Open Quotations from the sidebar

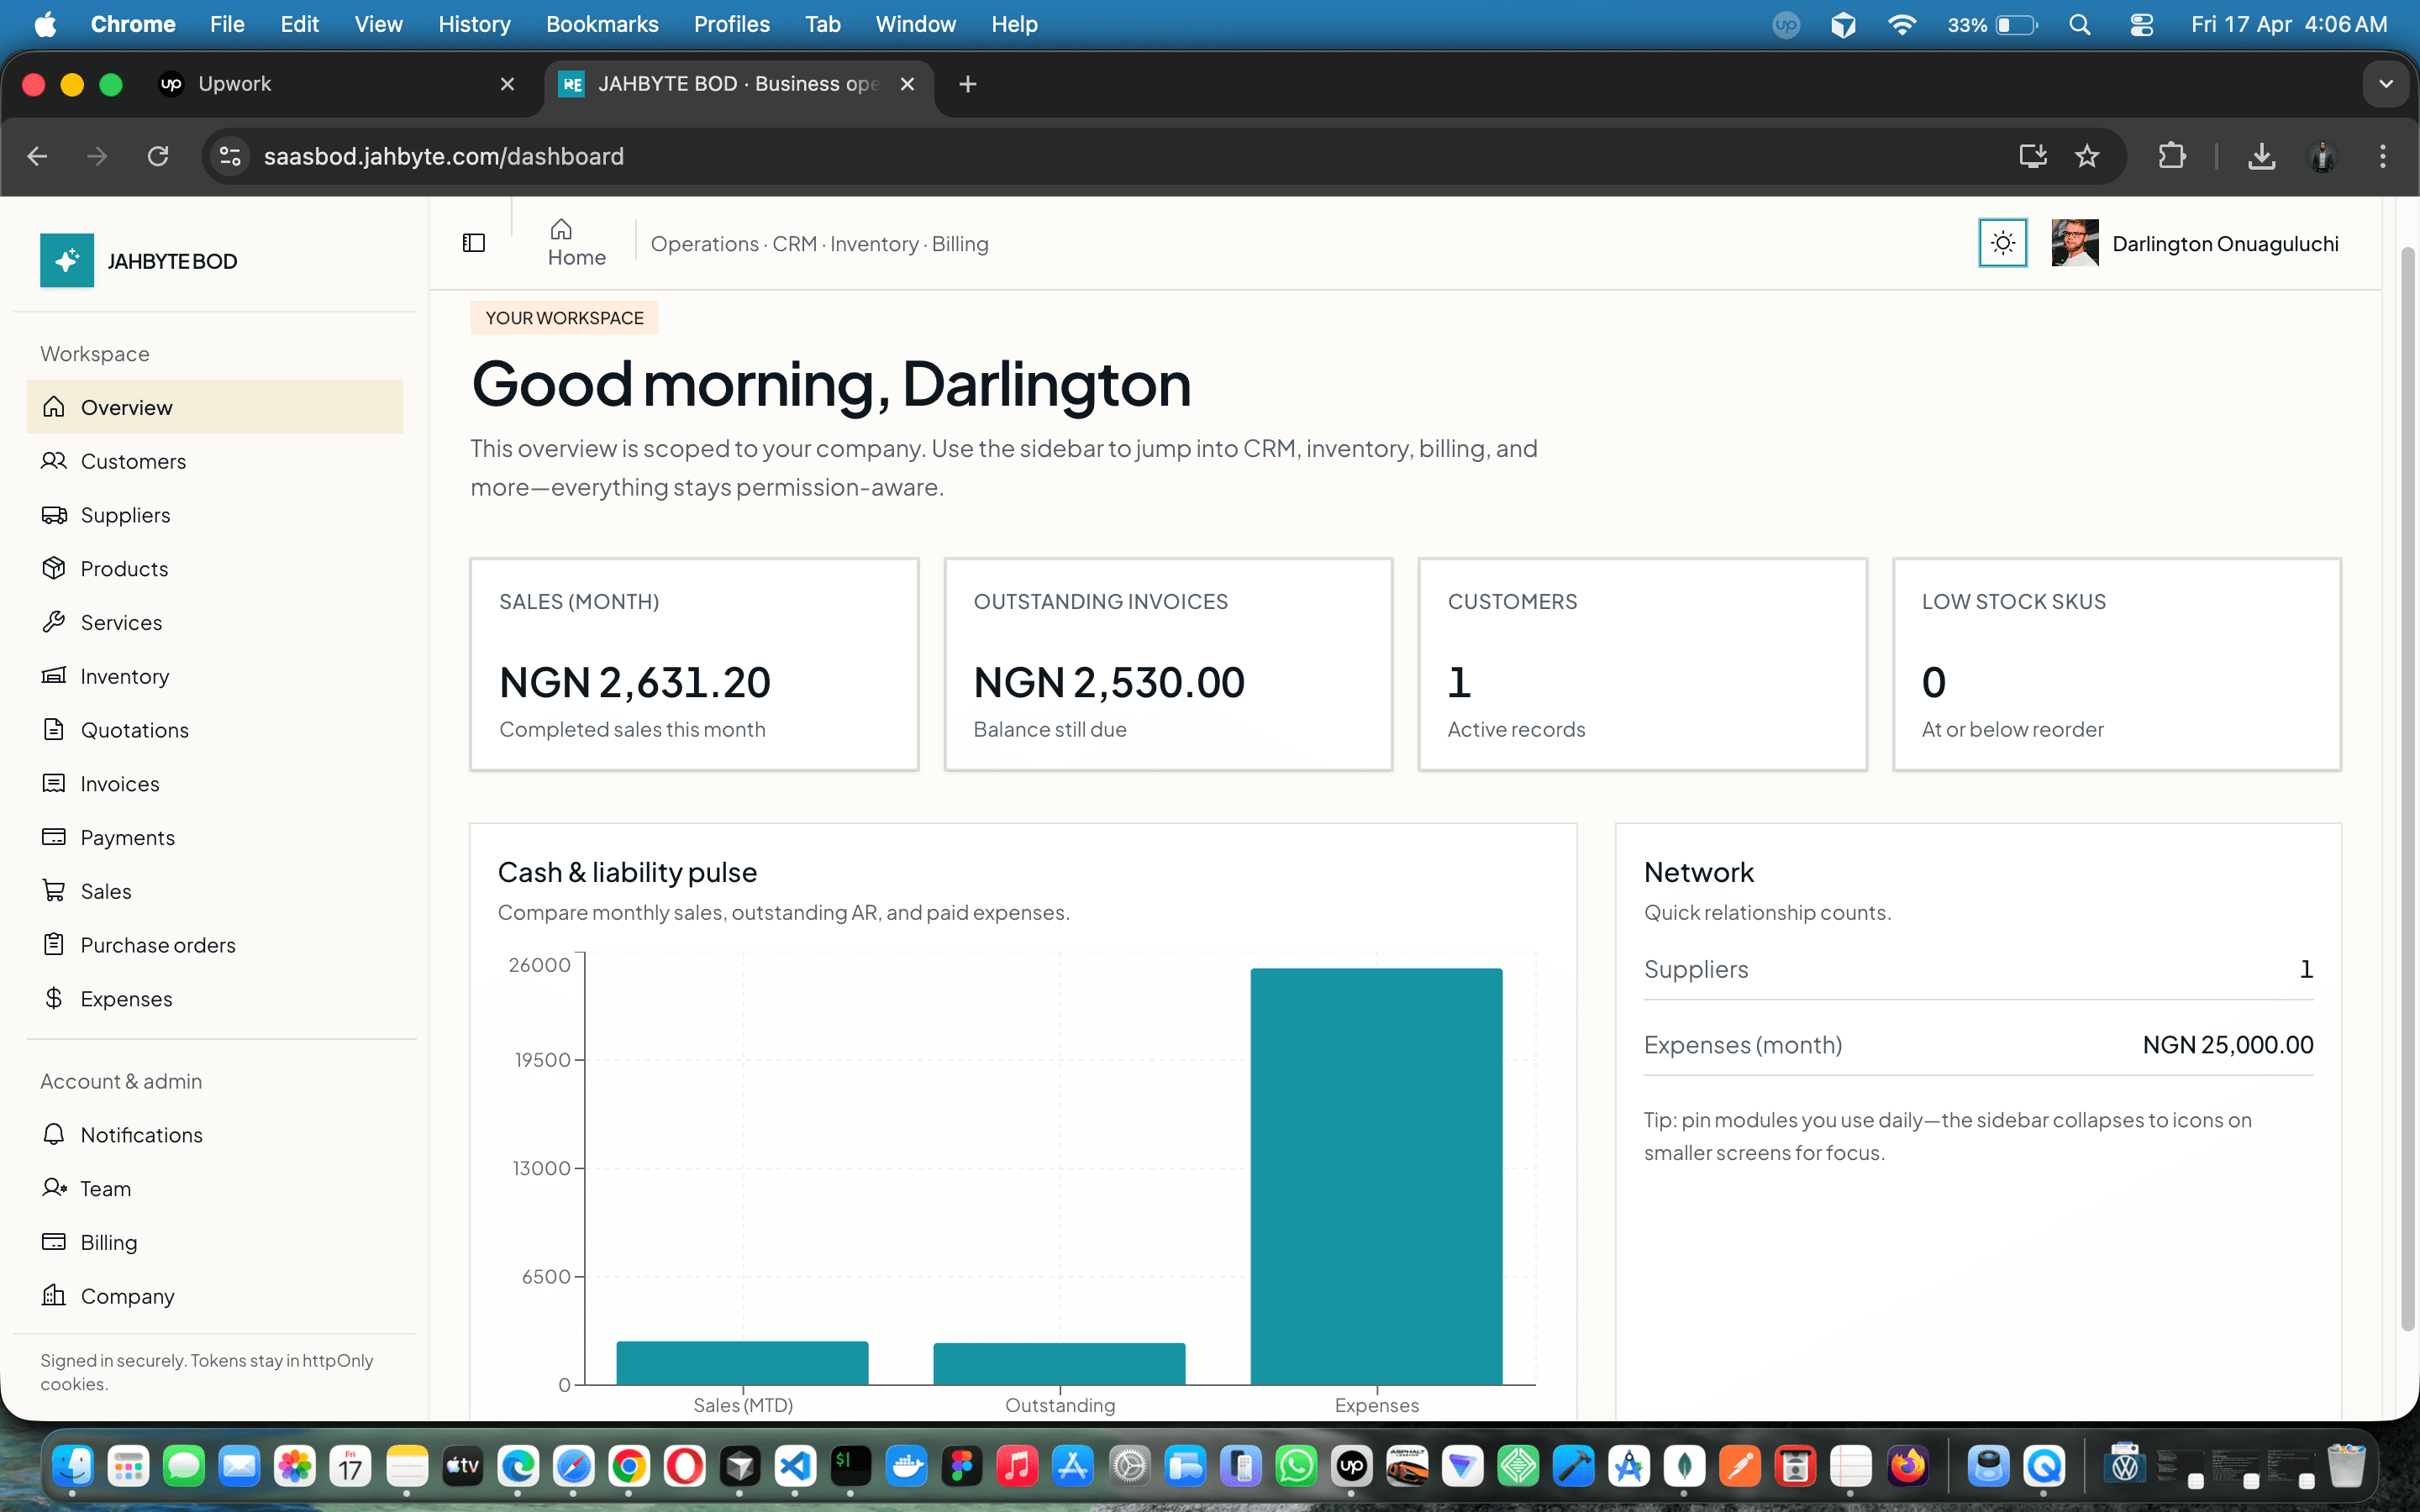tap(134, 730)
